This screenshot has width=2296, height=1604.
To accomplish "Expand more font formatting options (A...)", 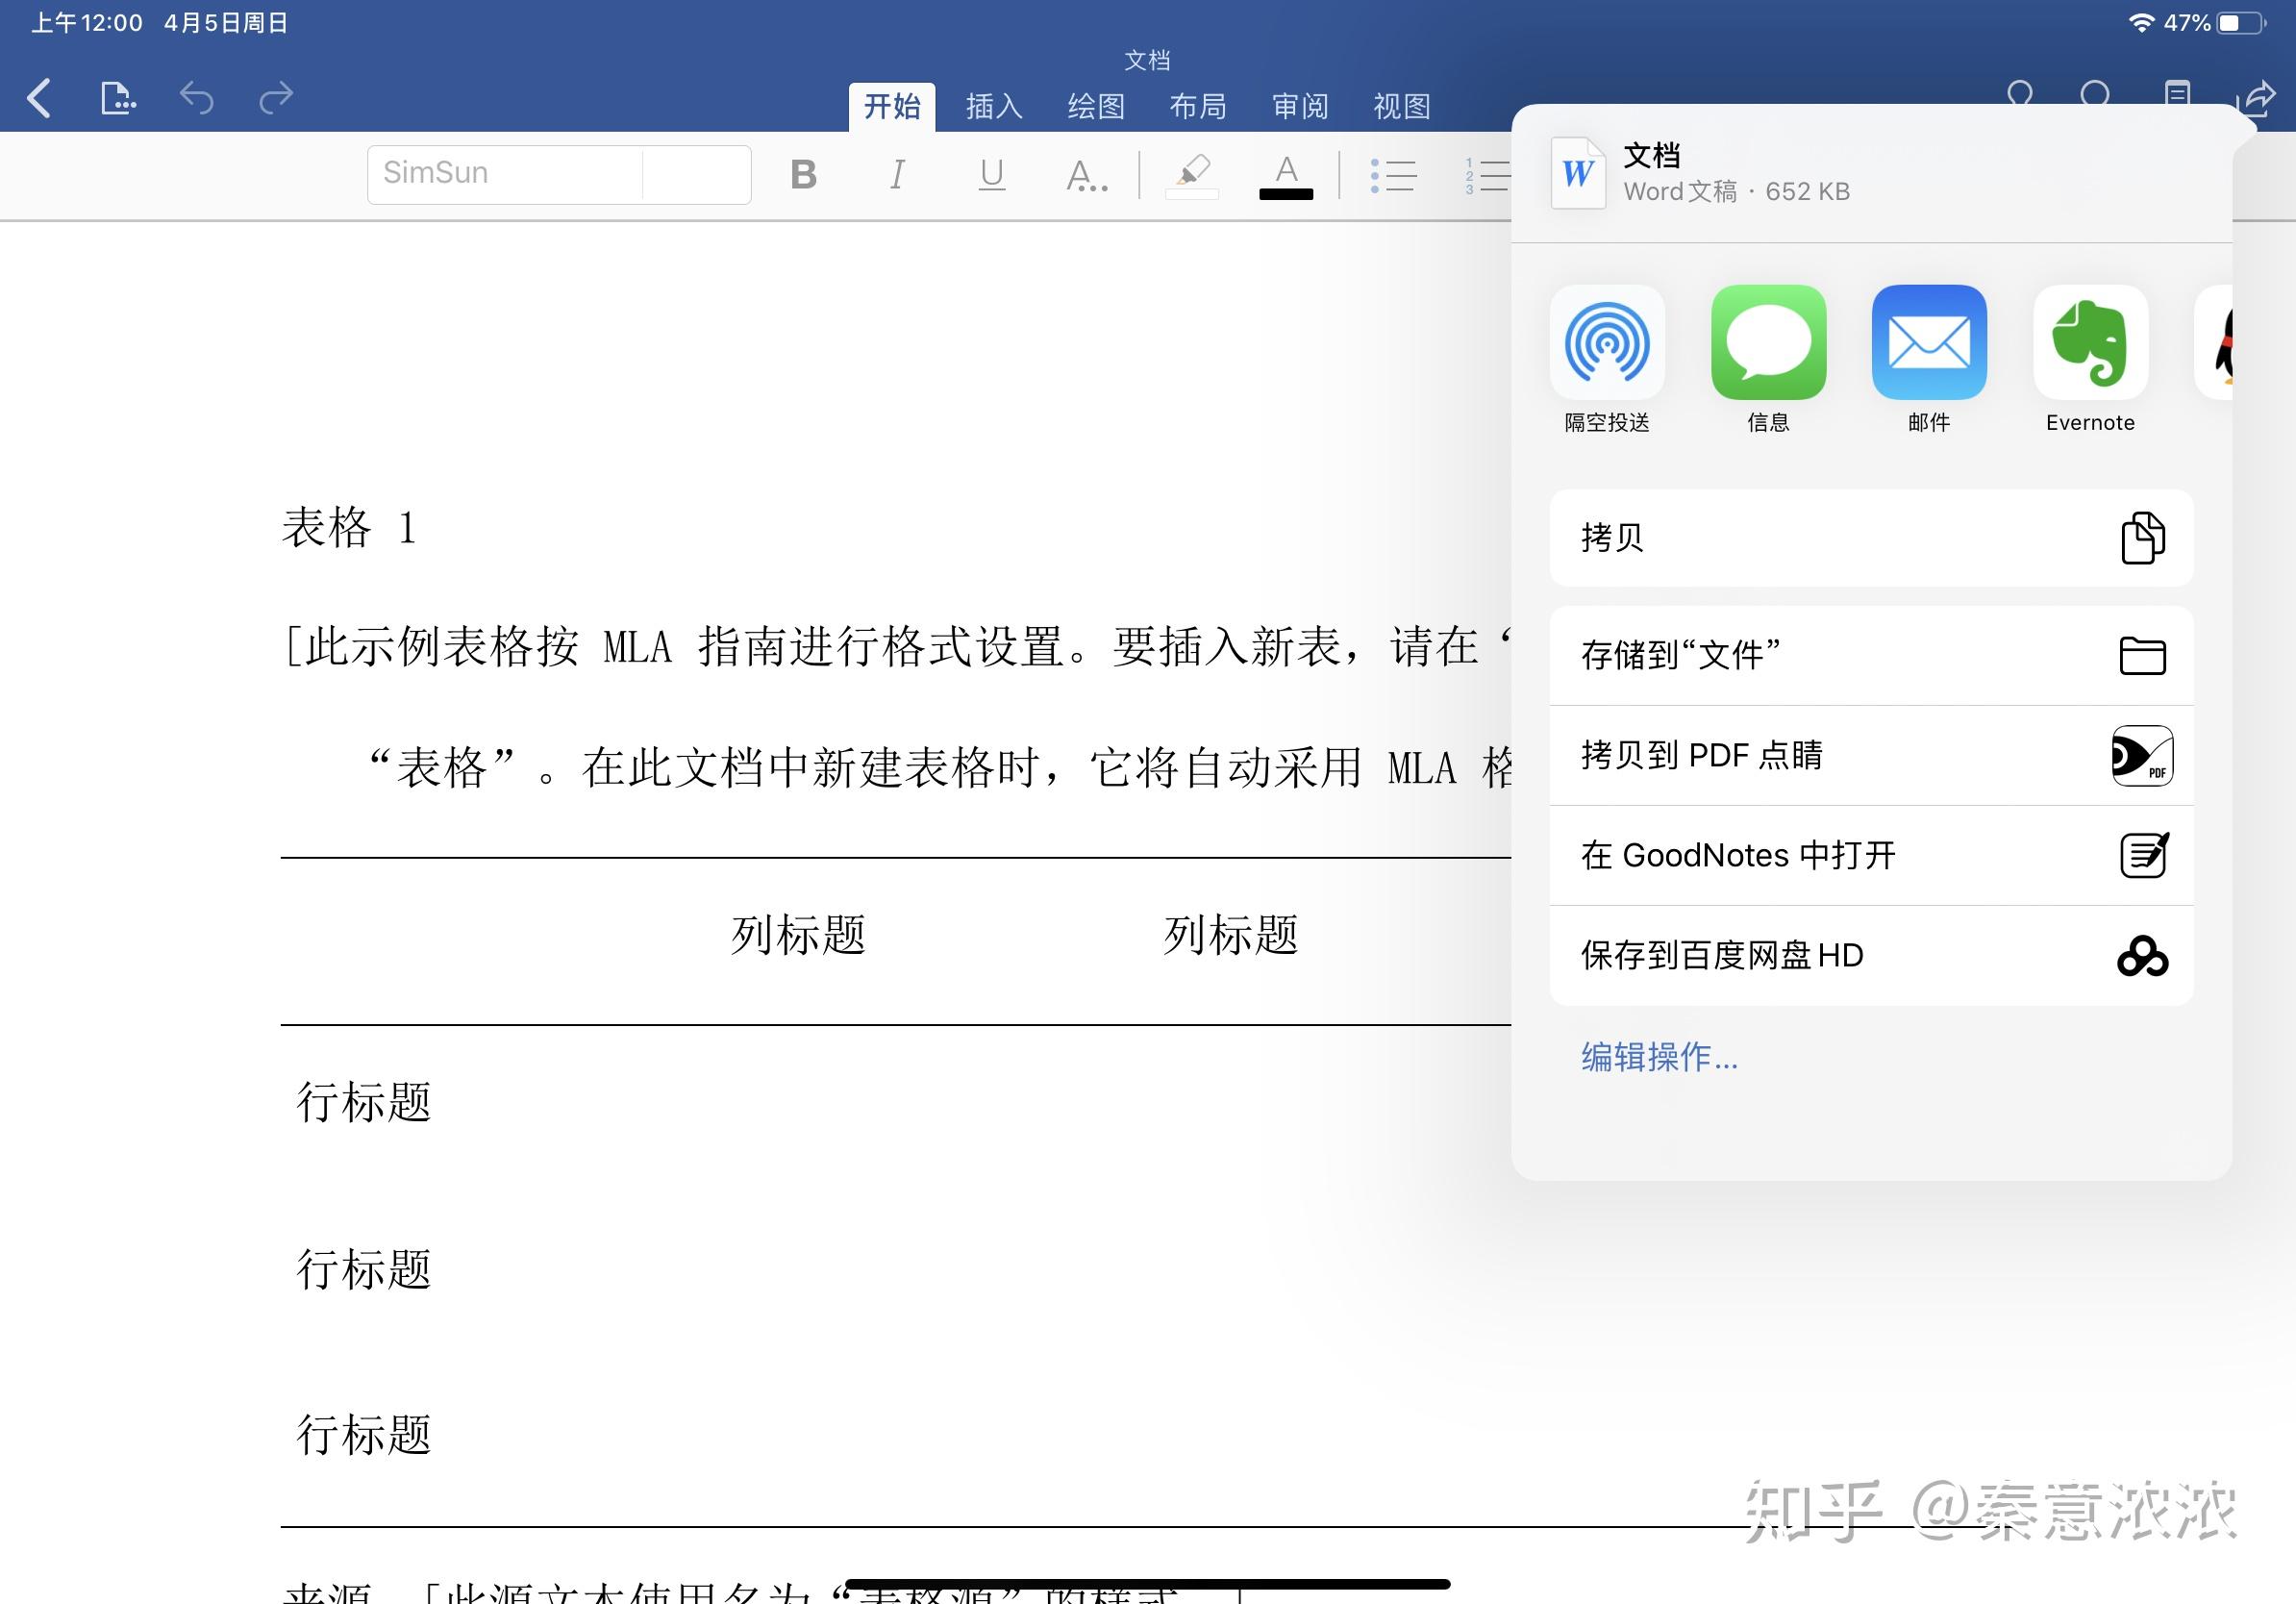I will (1086, 176).
